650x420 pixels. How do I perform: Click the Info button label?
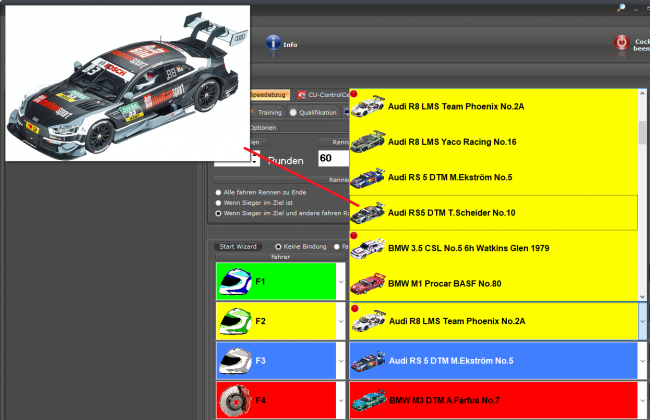[290, 45]
